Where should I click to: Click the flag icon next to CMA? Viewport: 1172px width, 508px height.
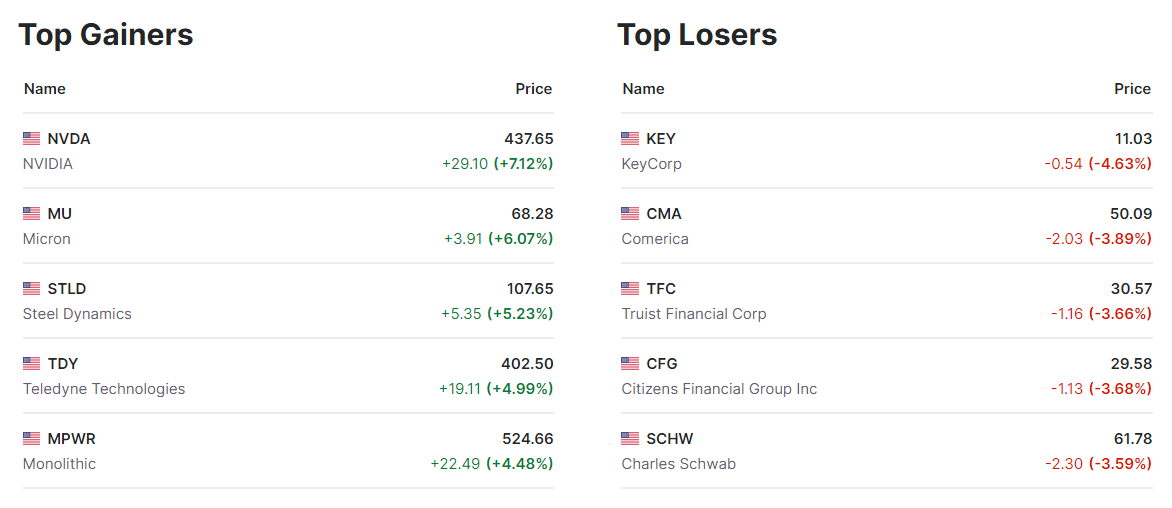tap(630, 214)
